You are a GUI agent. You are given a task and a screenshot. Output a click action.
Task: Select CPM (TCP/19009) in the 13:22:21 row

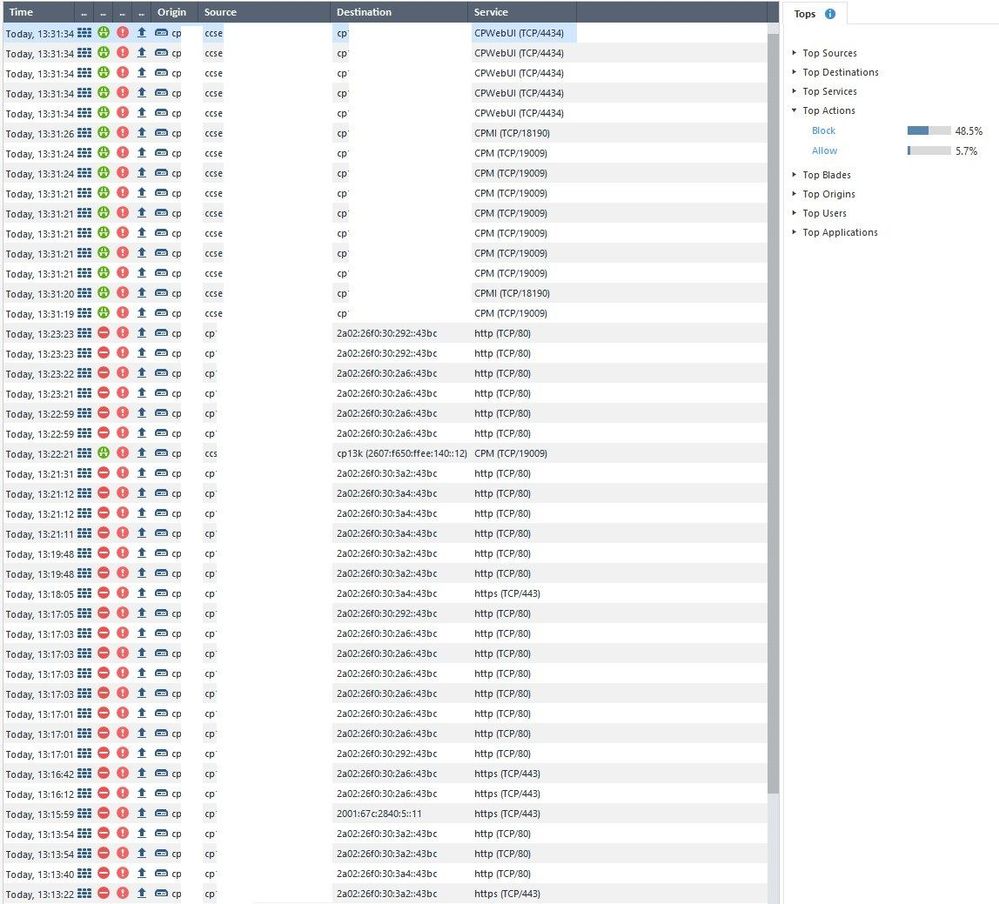tap(510, 453)
